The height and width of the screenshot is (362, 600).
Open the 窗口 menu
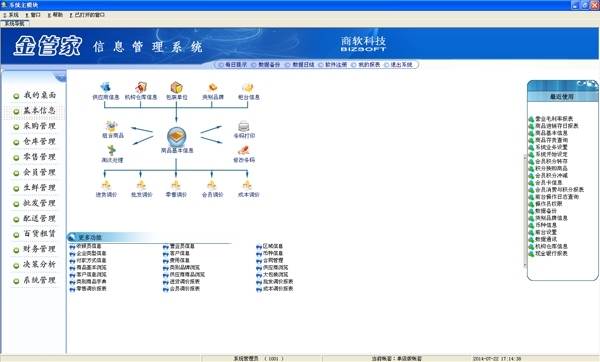tap(33, 15)
